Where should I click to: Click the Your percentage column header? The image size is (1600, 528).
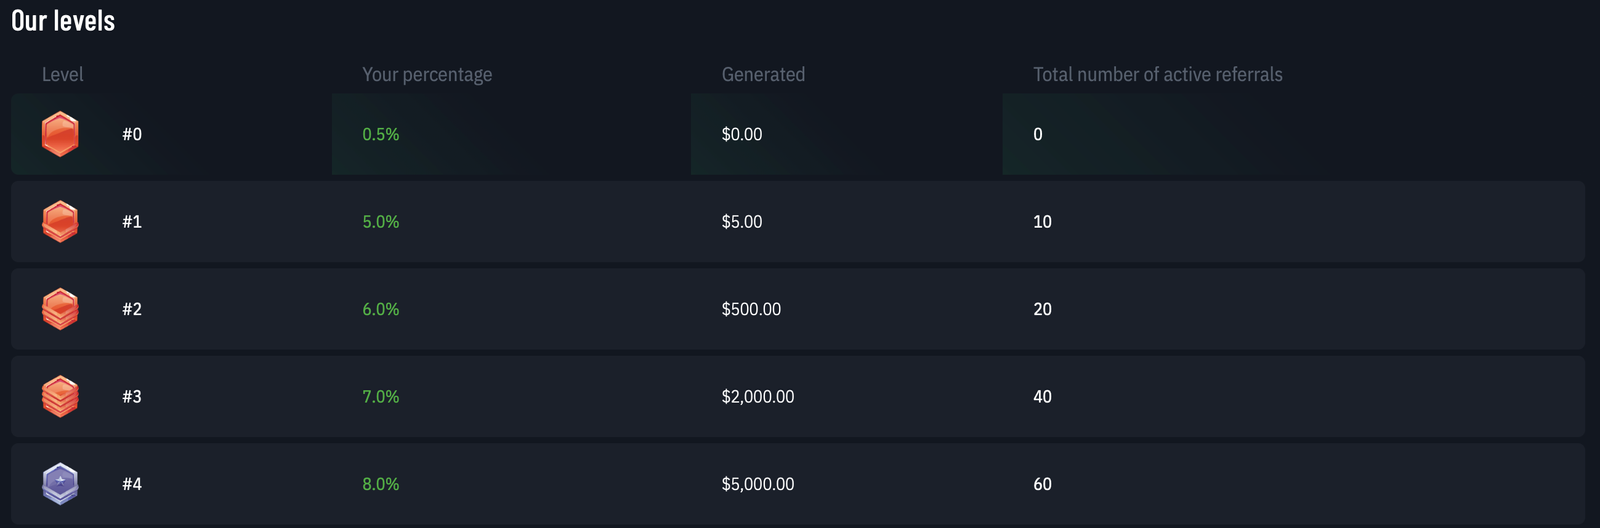point(427,75)
